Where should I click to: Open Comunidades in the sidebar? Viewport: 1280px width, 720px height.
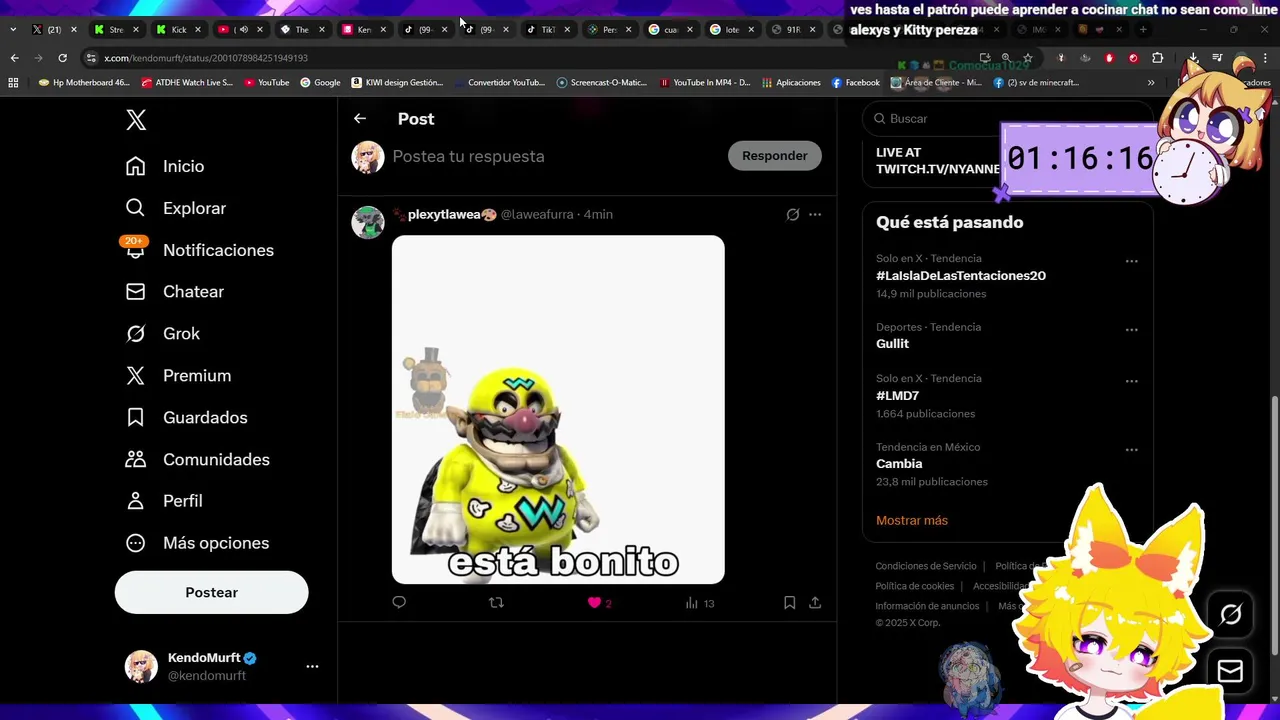197,460
